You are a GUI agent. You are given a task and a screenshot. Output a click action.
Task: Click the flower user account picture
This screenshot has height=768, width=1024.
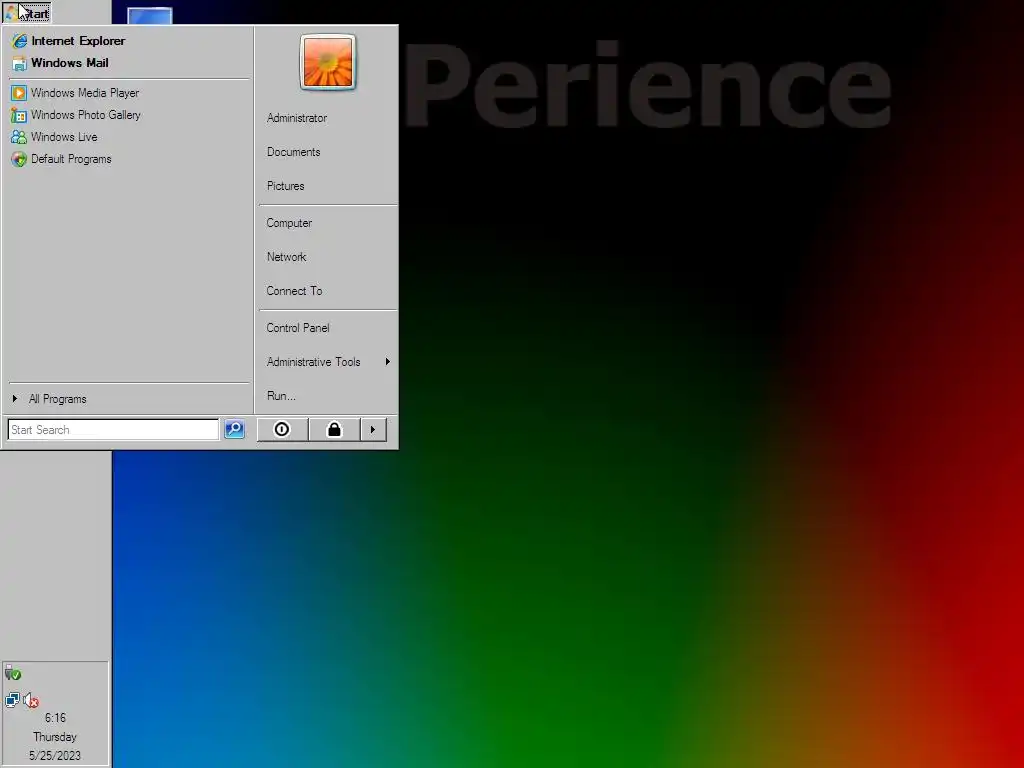point(328,62)
